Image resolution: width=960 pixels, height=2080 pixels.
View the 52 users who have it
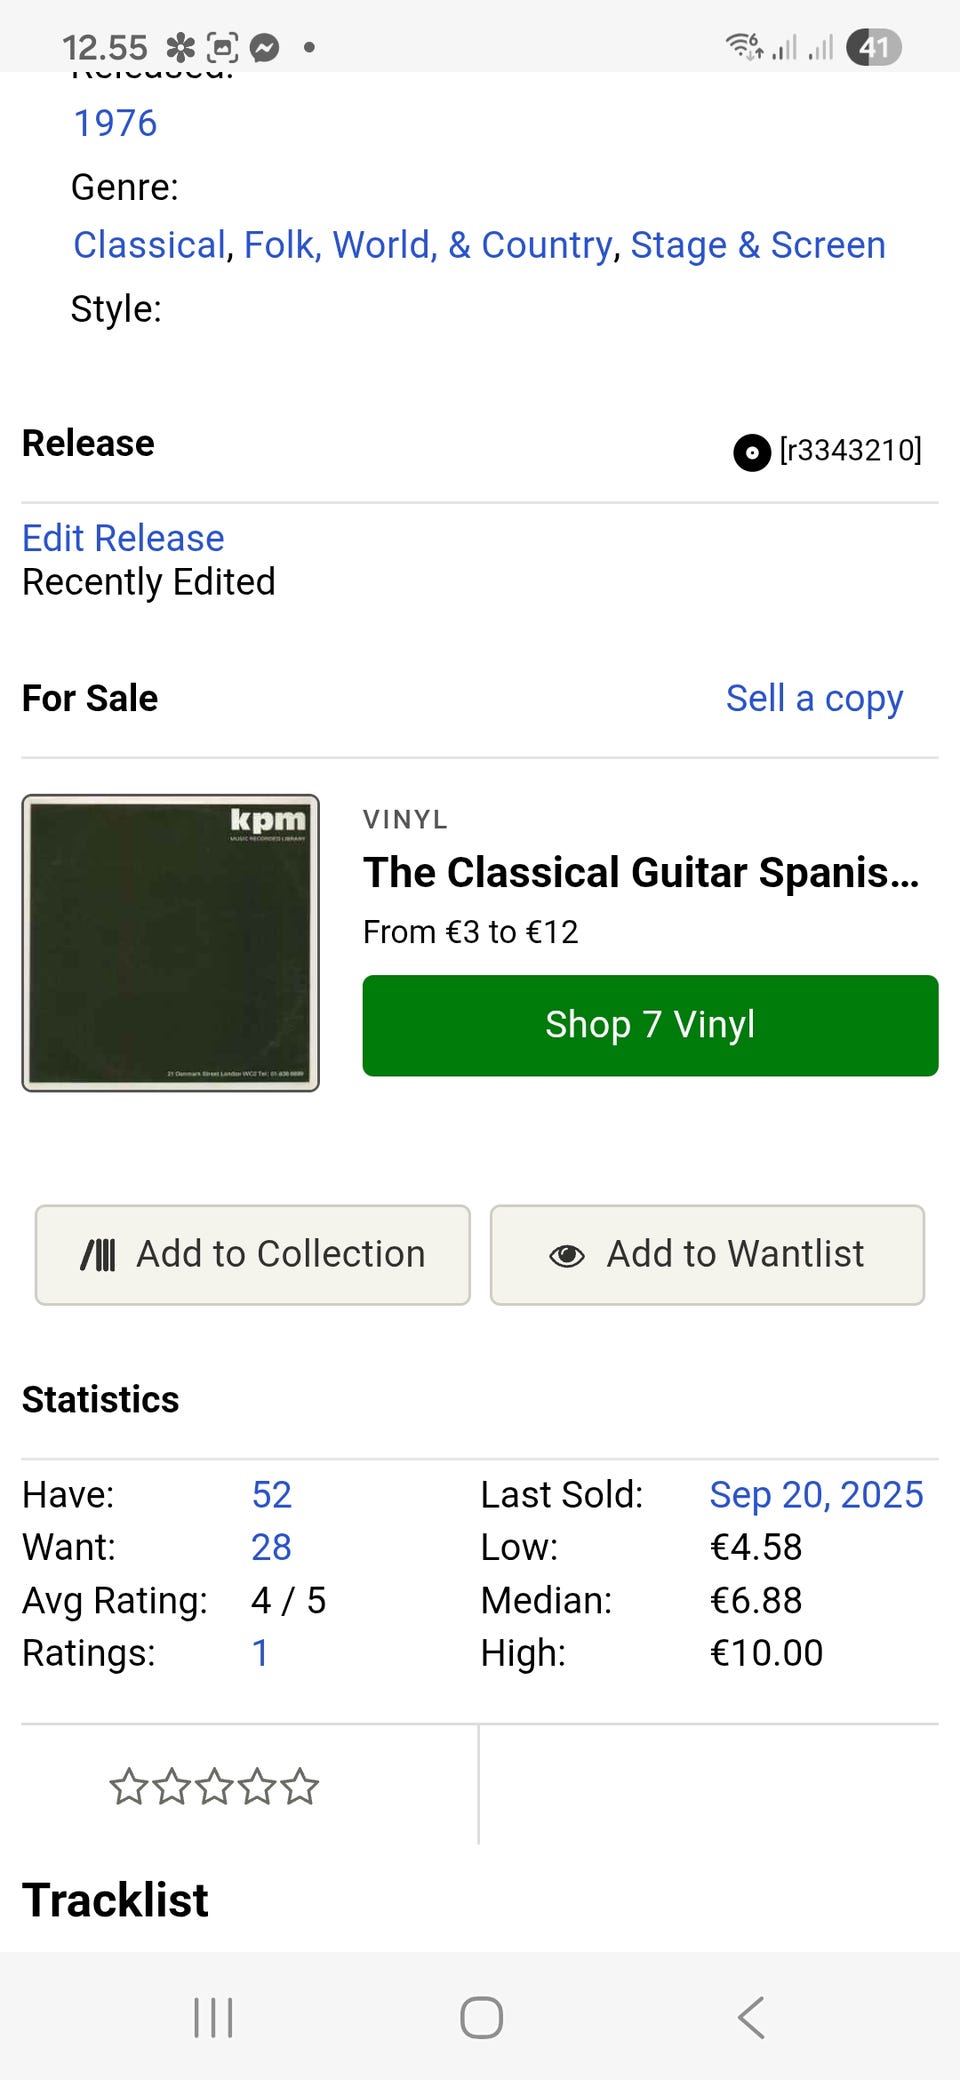[271, 1494]
